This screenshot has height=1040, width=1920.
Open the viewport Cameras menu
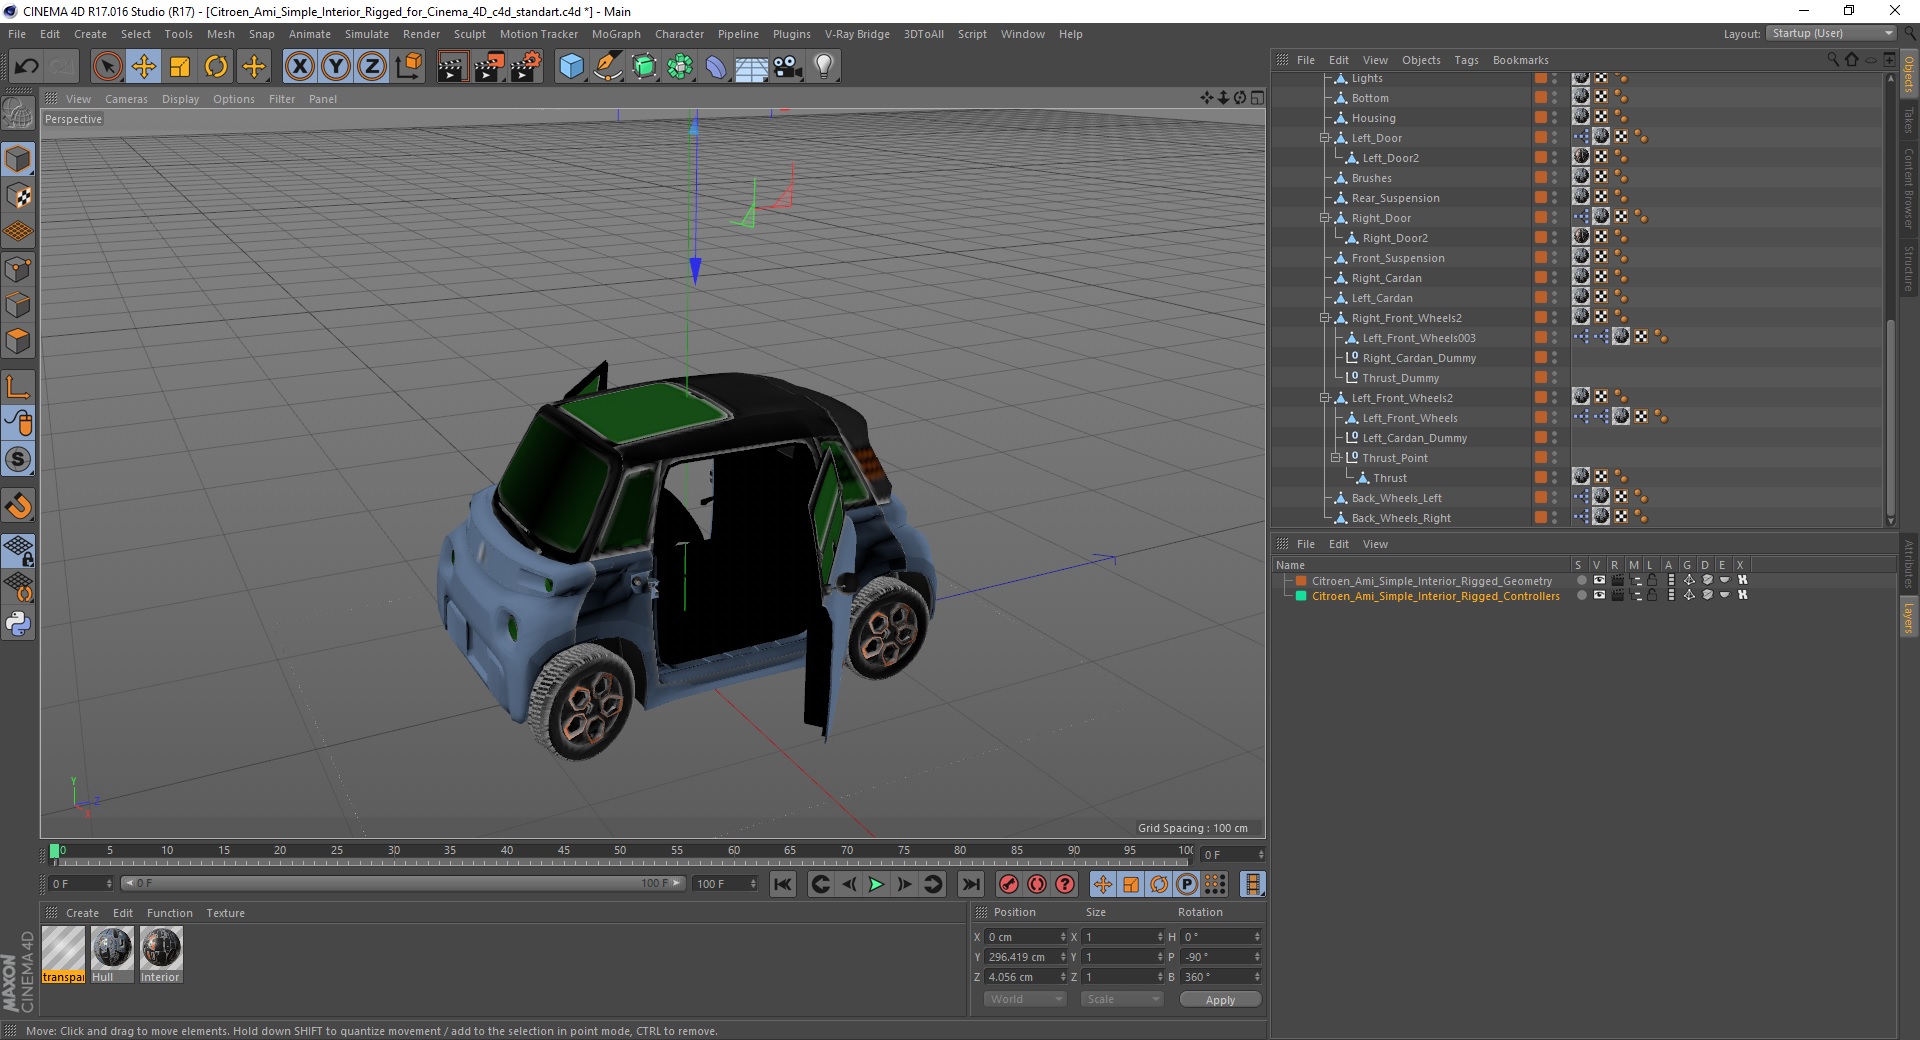click(126, 99)
